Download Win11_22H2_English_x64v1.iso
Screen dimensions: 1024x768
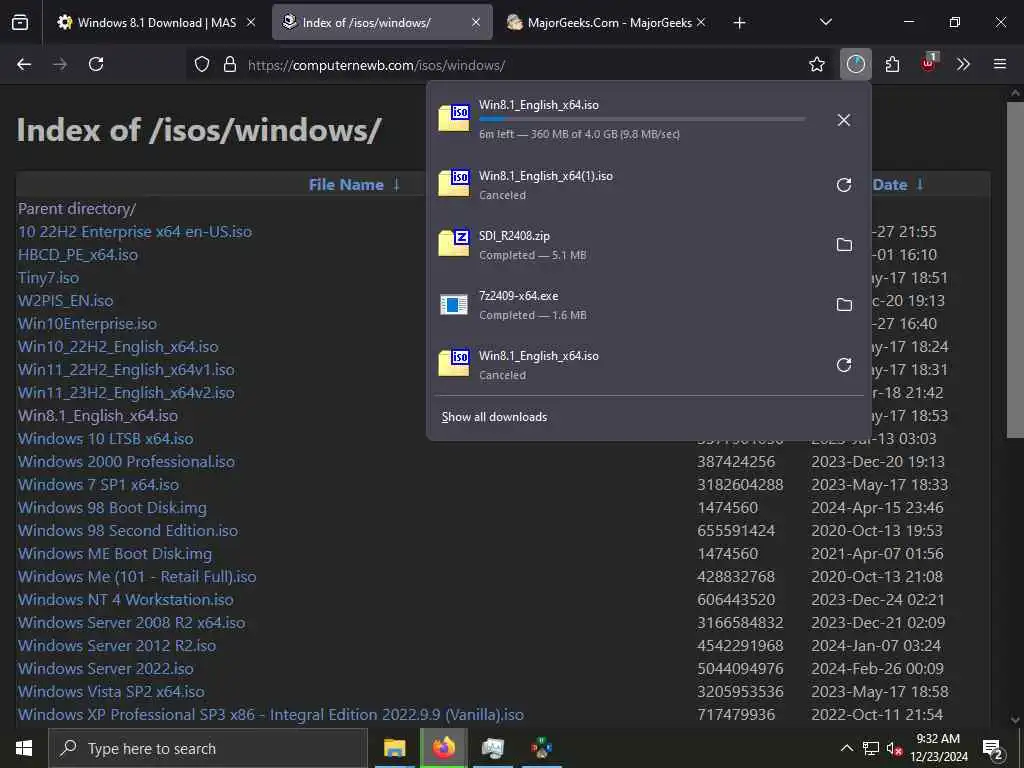126,370
